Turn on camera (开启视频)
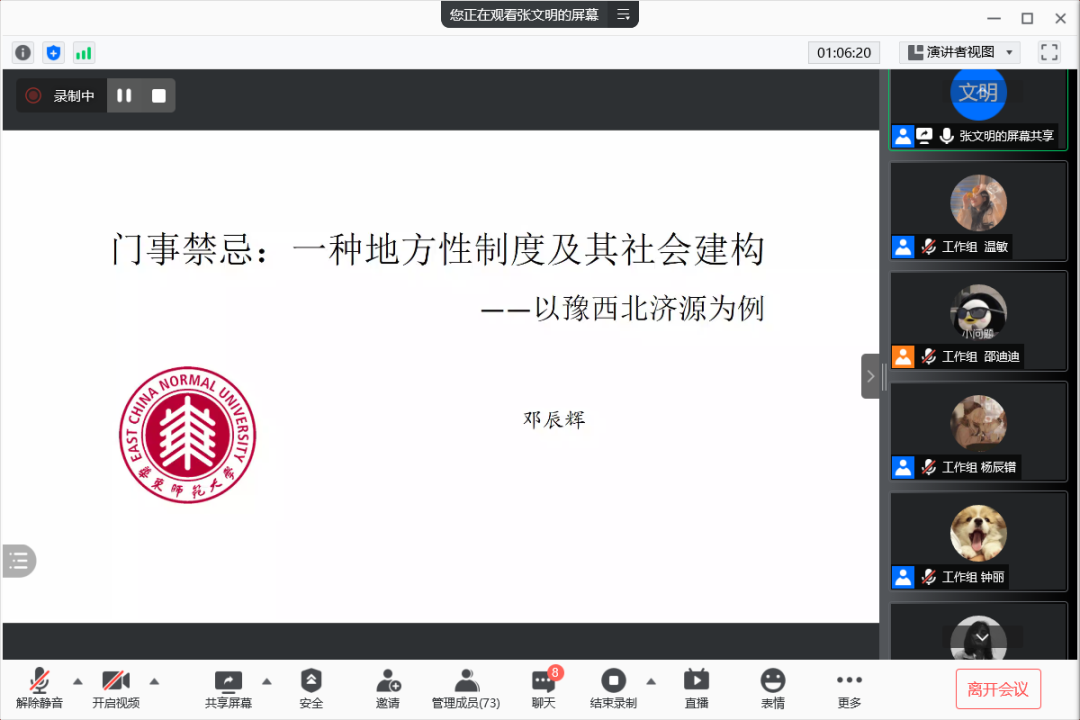The height and width of the screenshot is (720, 1080). pyautogui.click(x=116, y=688)
